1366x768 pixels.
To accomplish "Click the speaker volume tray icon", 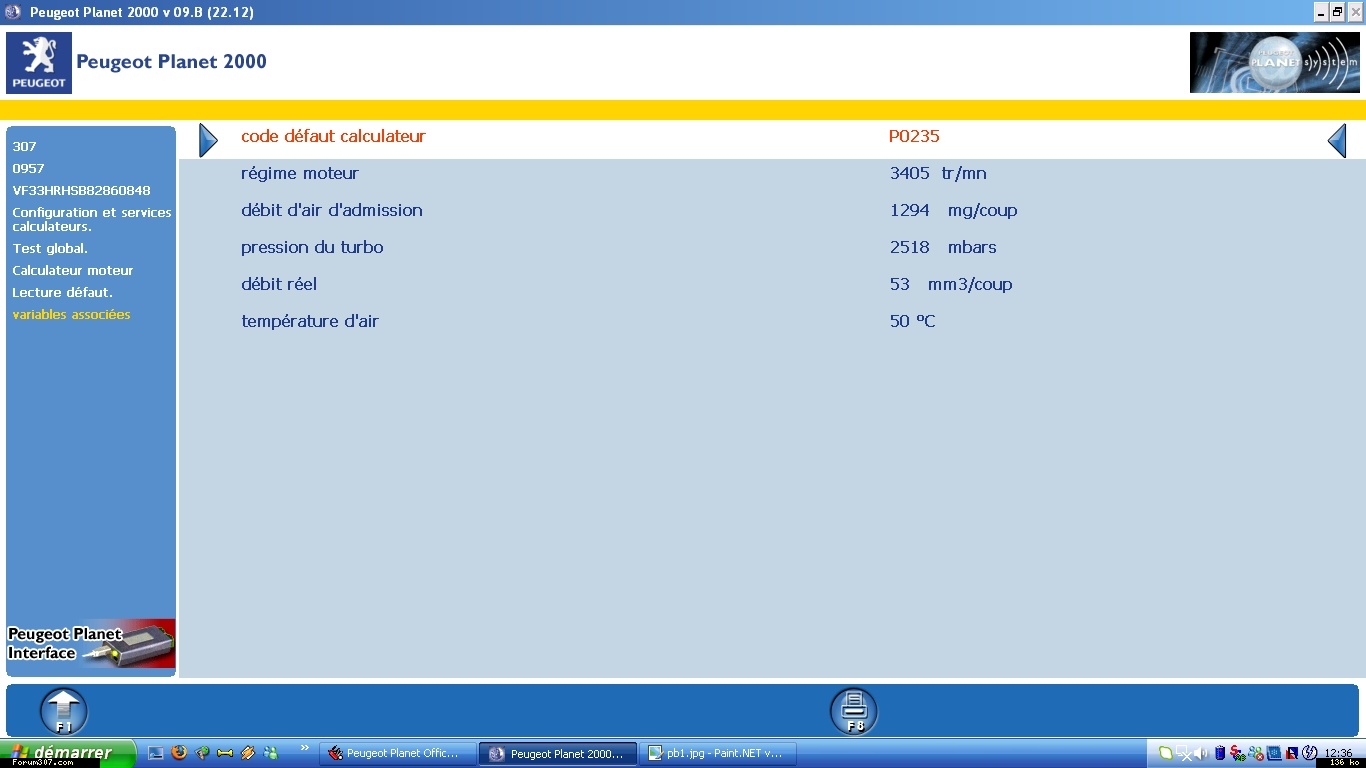I will click(1200, 753).
